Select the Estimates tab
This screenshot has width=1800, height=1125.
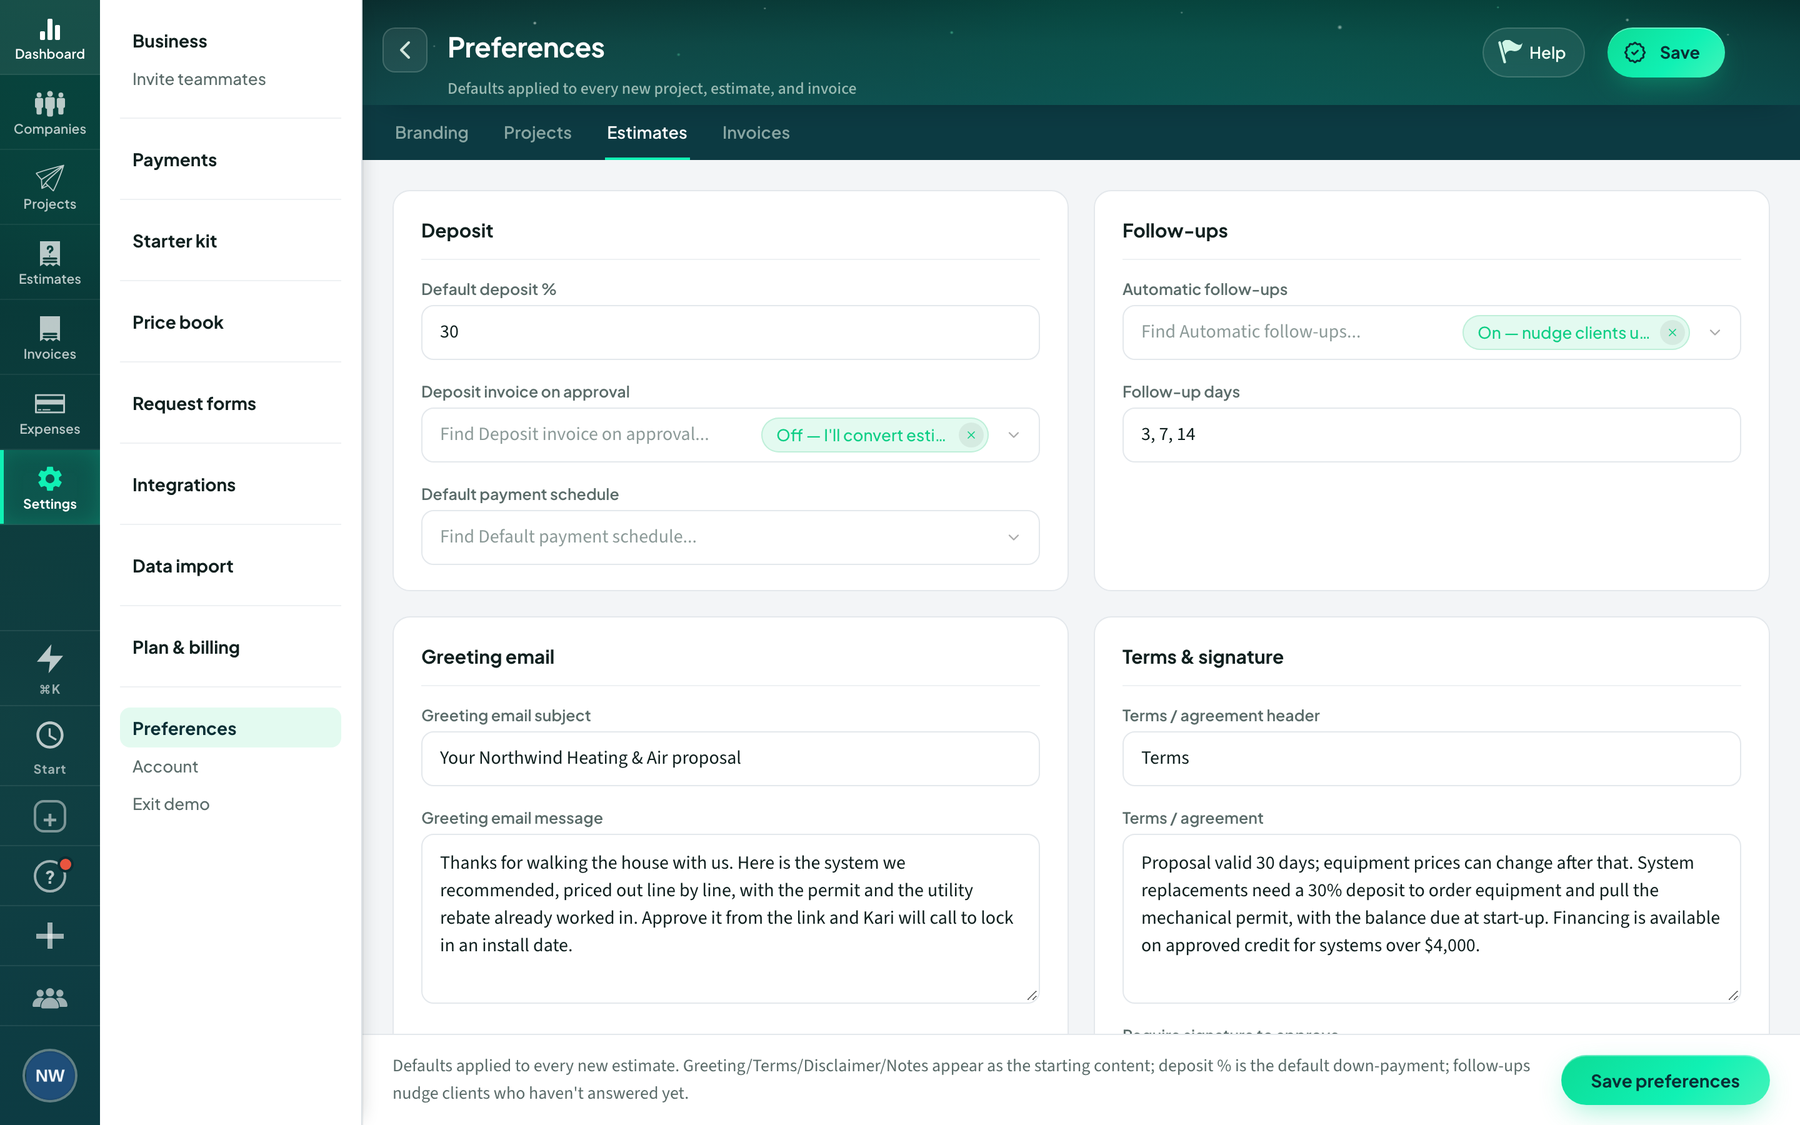point(647,133)
